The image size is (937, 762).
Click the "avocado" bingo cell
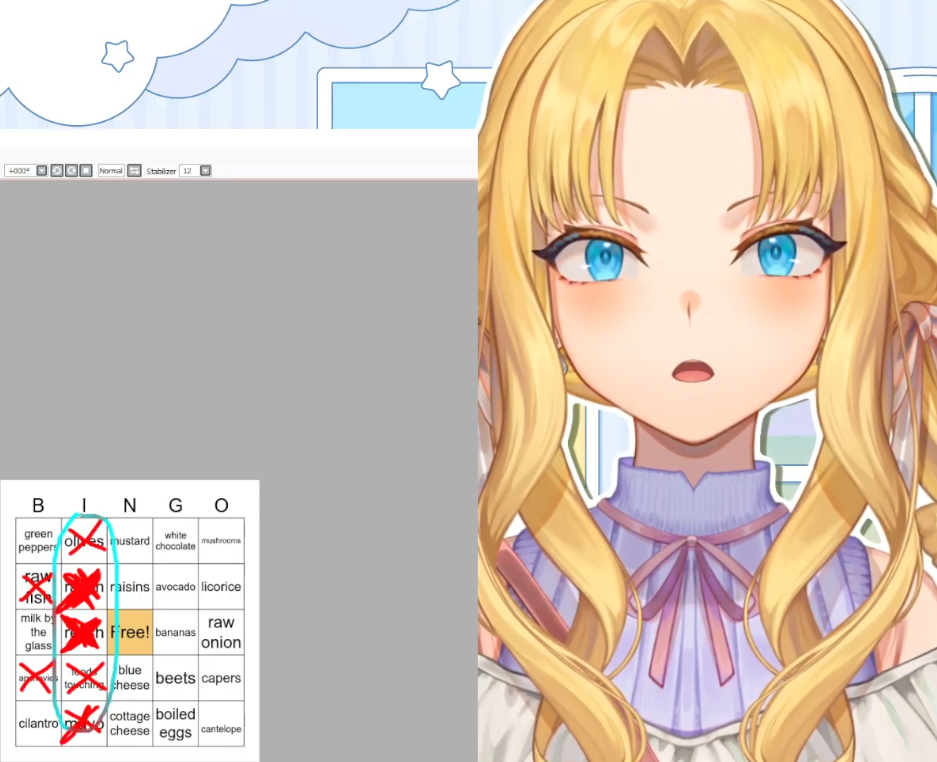[x=176, y=586]
